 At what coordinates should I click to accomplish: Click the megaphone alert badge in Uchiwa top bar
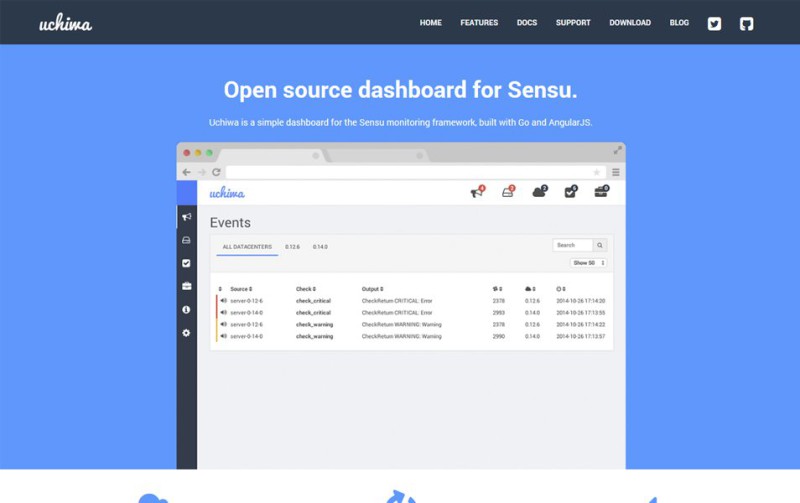pyautogui.click(x=477, y=192)
